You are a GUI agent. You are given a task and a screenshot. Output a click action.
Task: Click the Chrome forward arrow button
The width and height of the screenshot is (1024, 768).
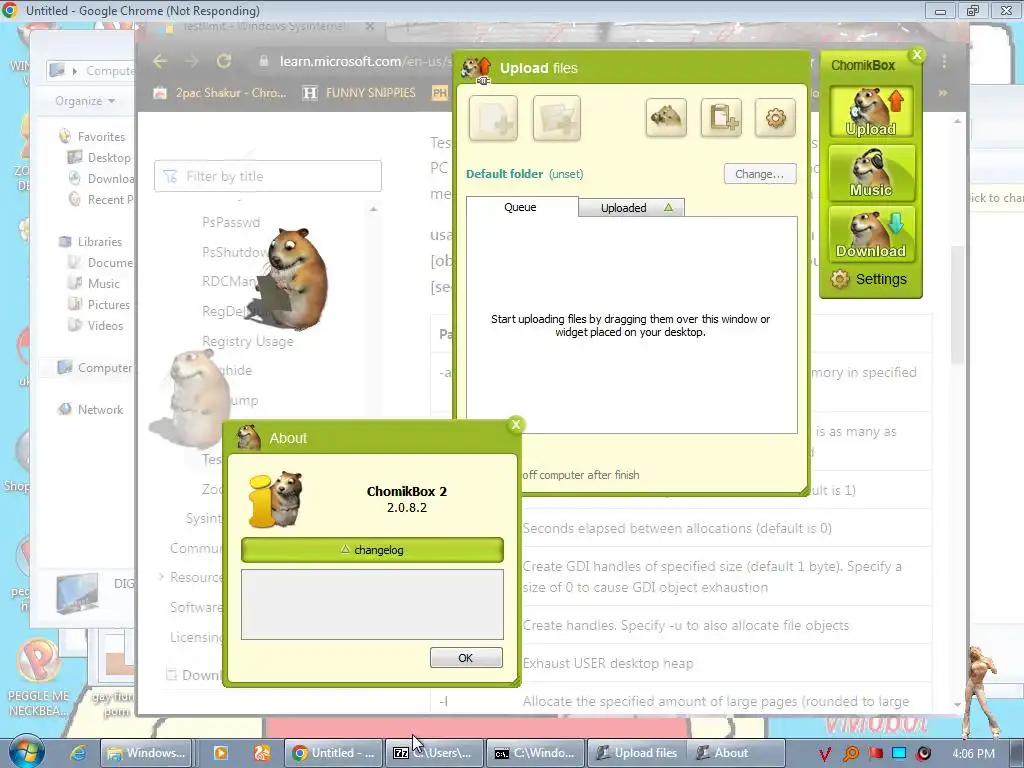click(x=192, y=61)
